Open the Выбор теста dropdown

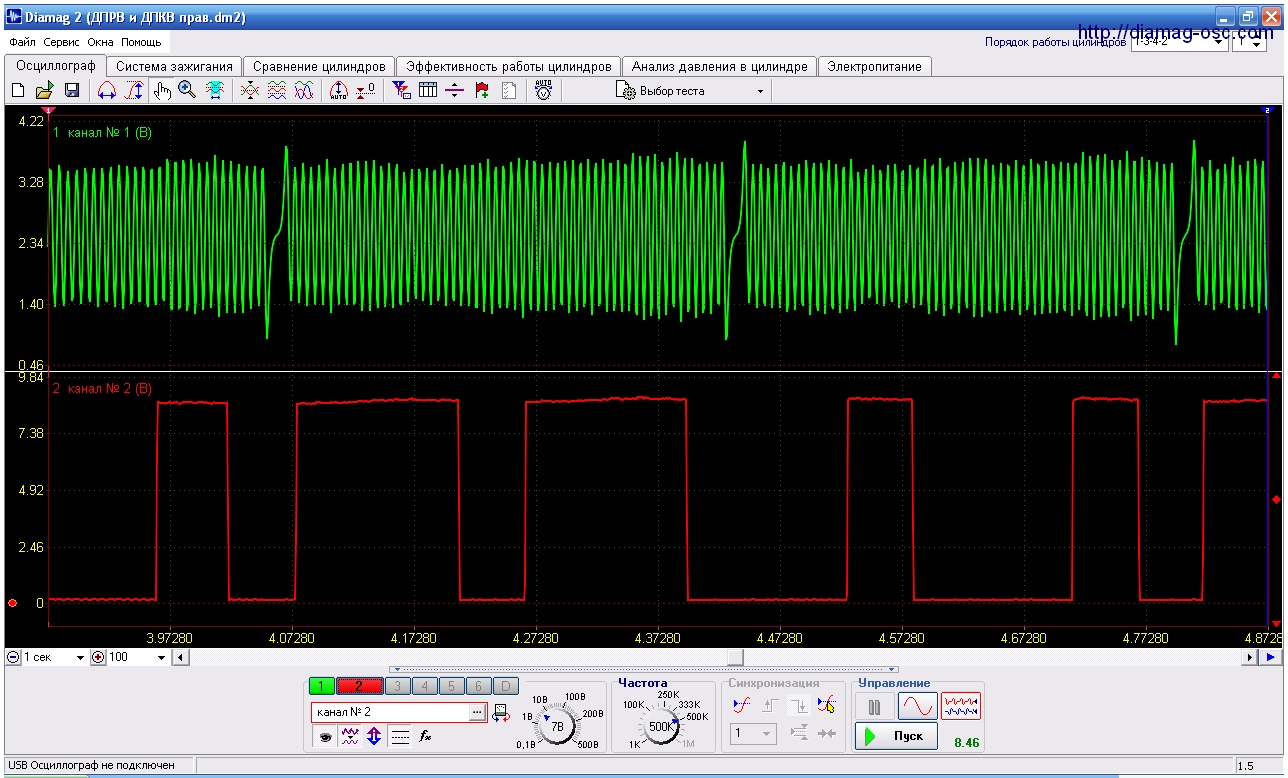coord(691,91)
